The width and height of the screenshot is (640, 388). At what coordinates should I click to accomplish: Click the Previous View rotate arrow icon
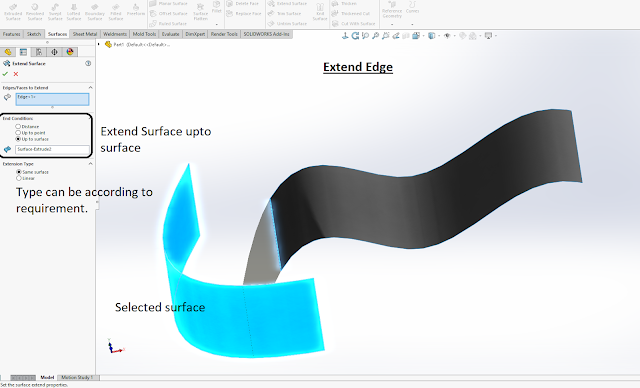[x=355, y=36]
